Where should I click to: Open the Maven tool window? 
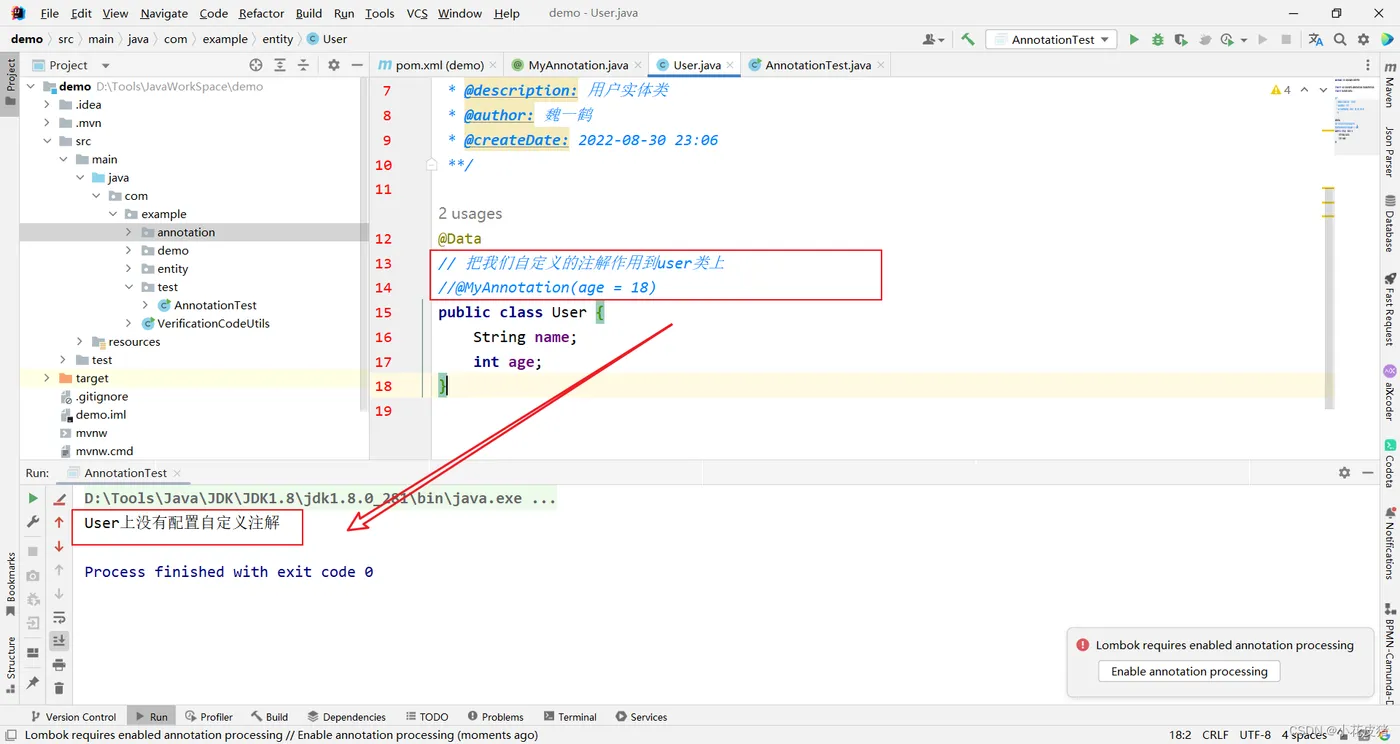click(x=1390, y=84)
